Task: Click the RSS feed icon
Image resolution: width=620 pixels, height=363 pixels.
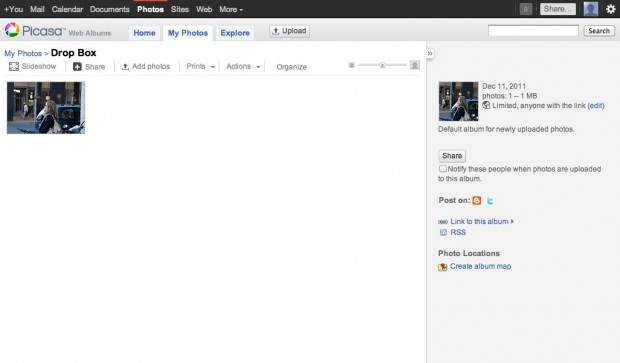Action: (x=443, y=233)
